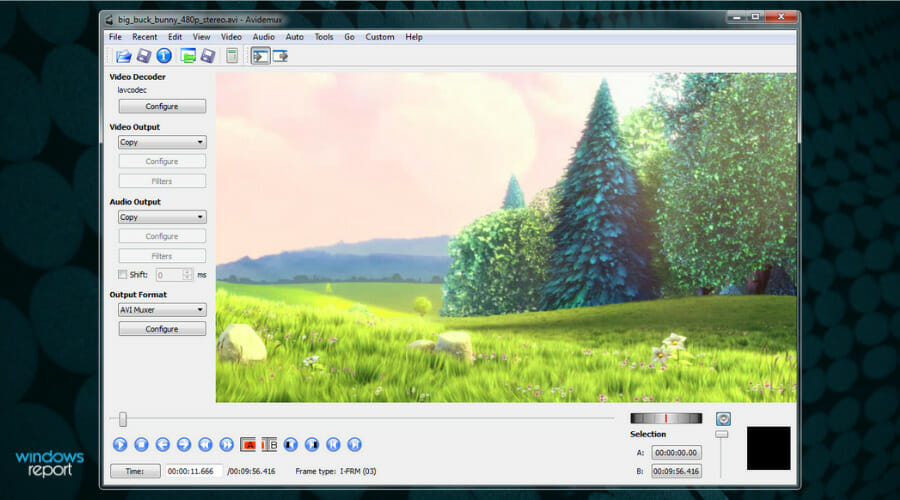Open the Tools menu
Image resolution: width=900 pixels, height=500 pixels.
tap(324, 37)
